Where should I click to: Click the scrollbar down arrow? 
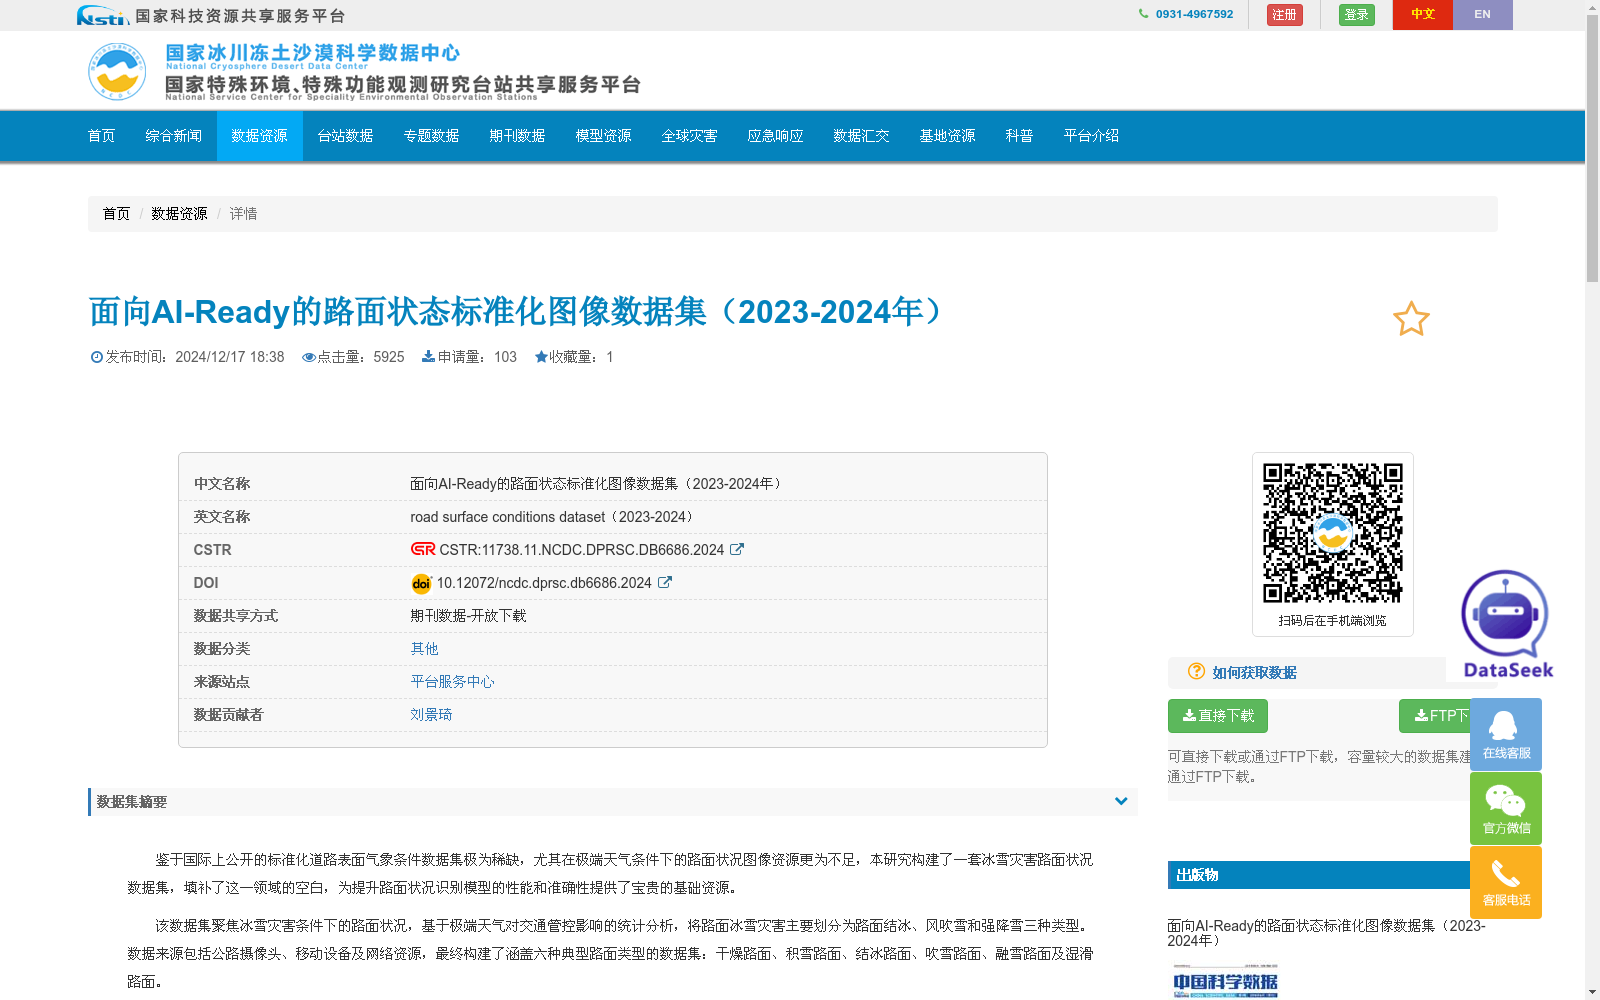pos(1592,993)
